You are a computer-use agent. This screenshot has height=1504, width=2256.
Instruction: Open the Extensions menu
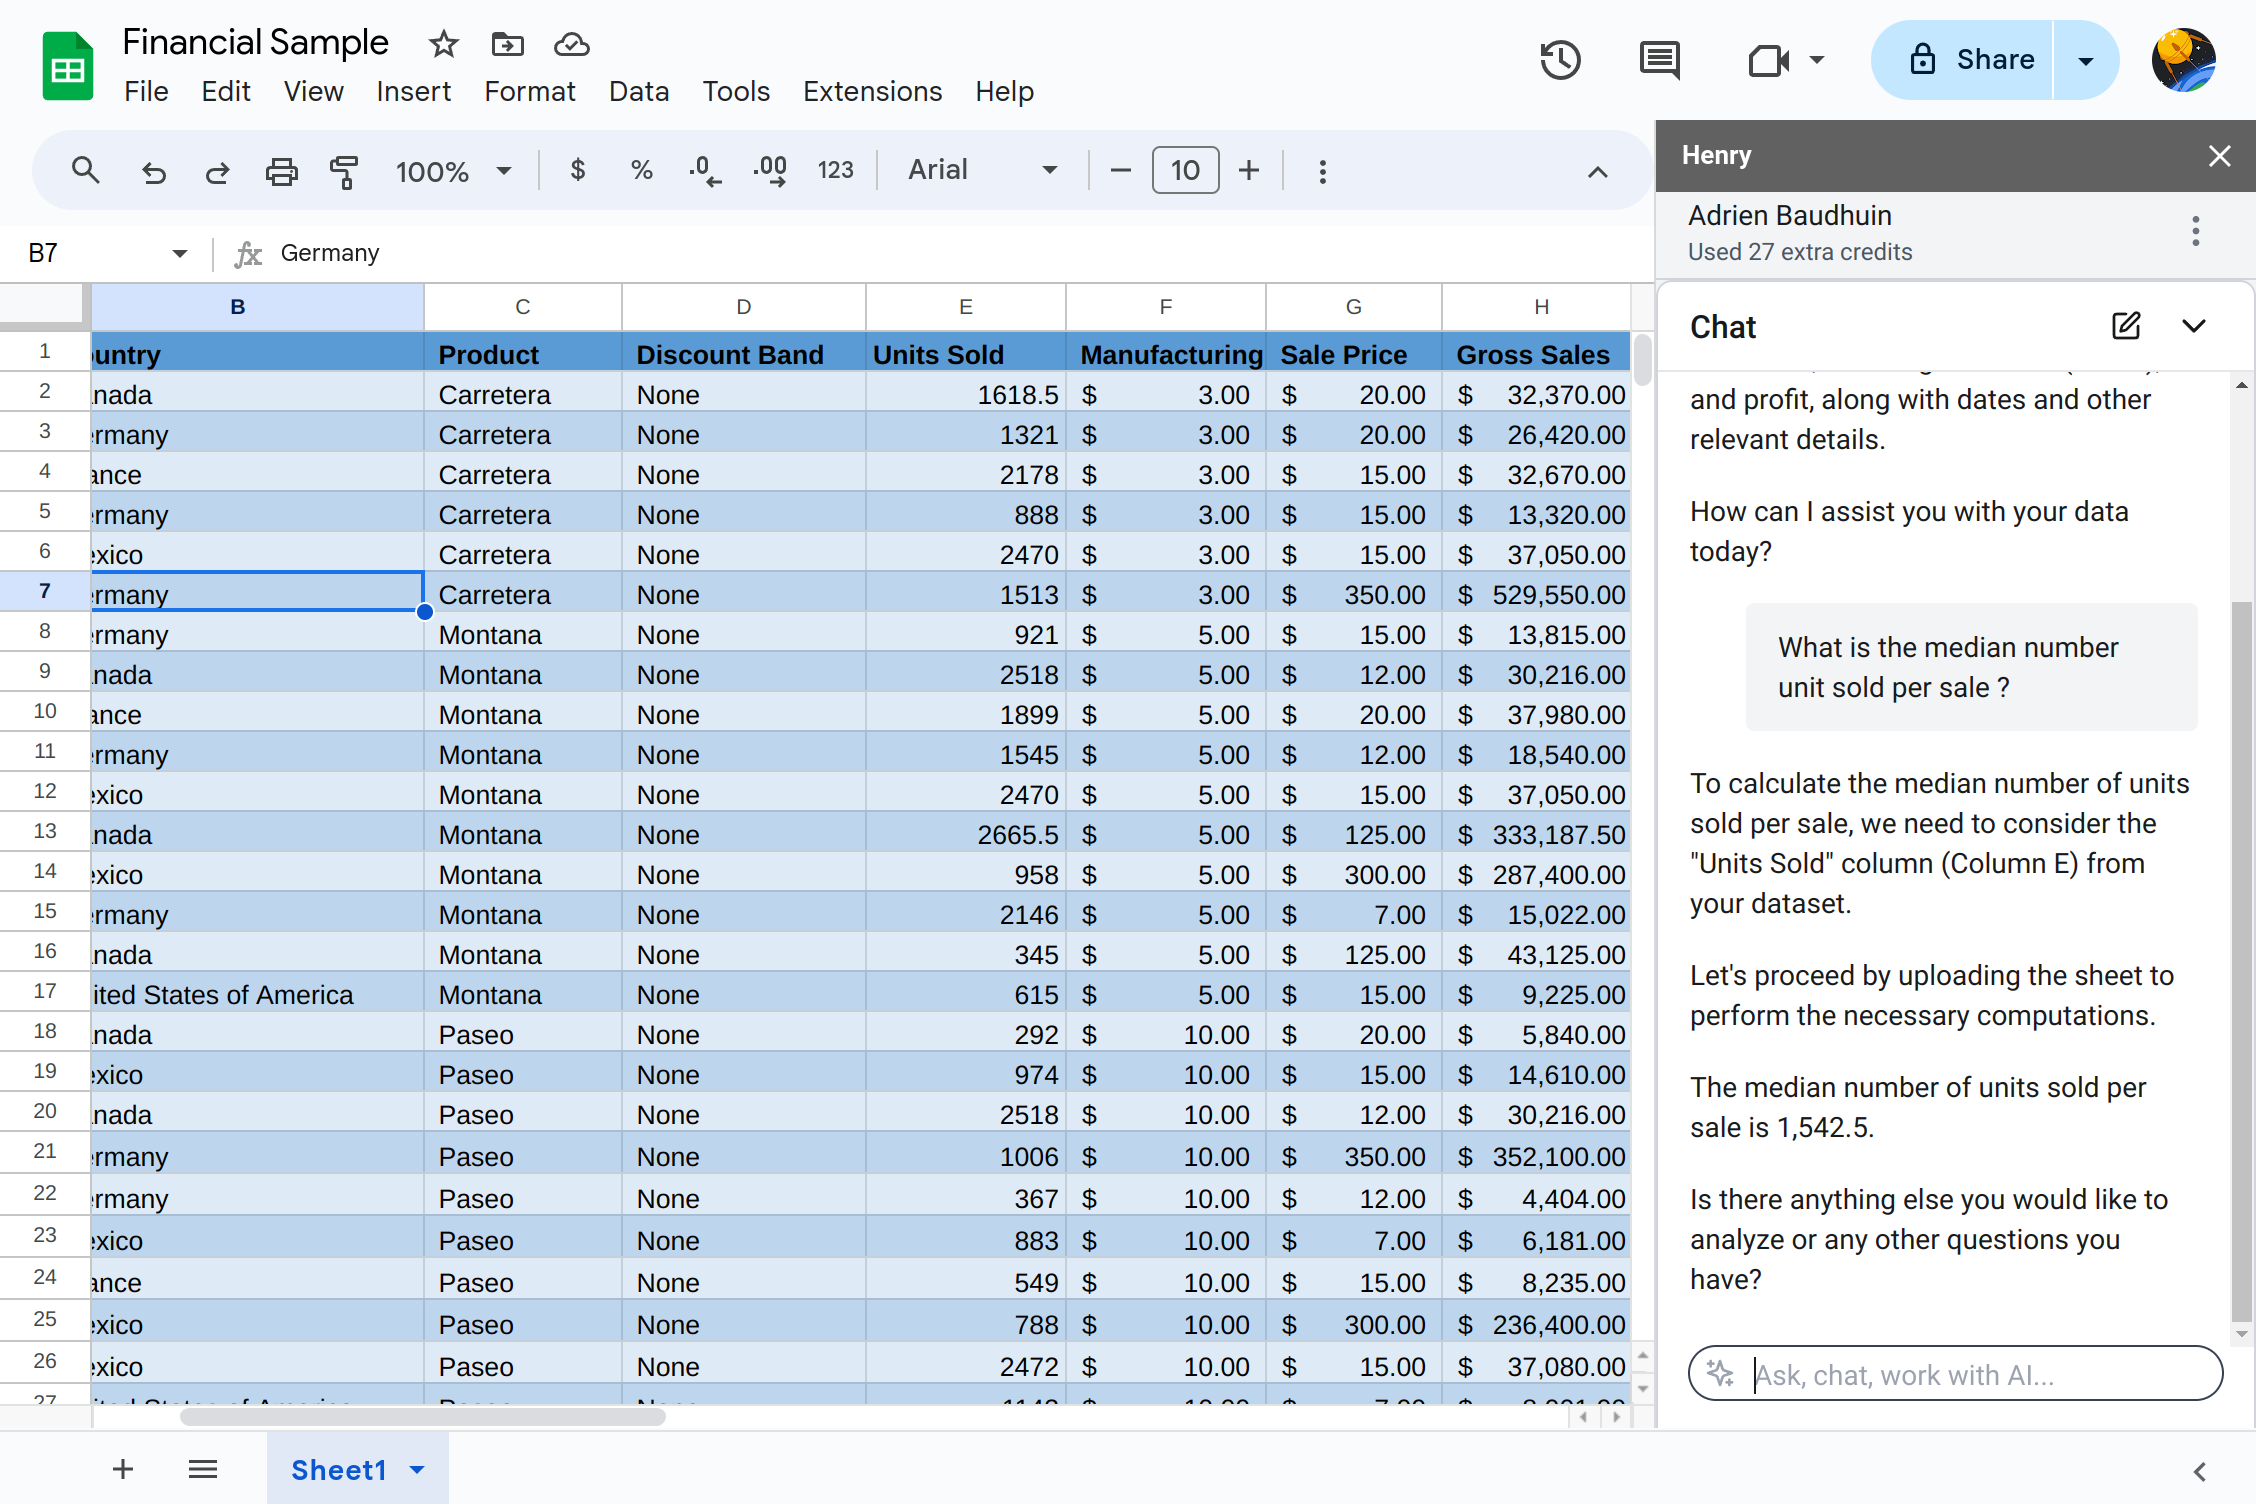(x=872, y=91)
